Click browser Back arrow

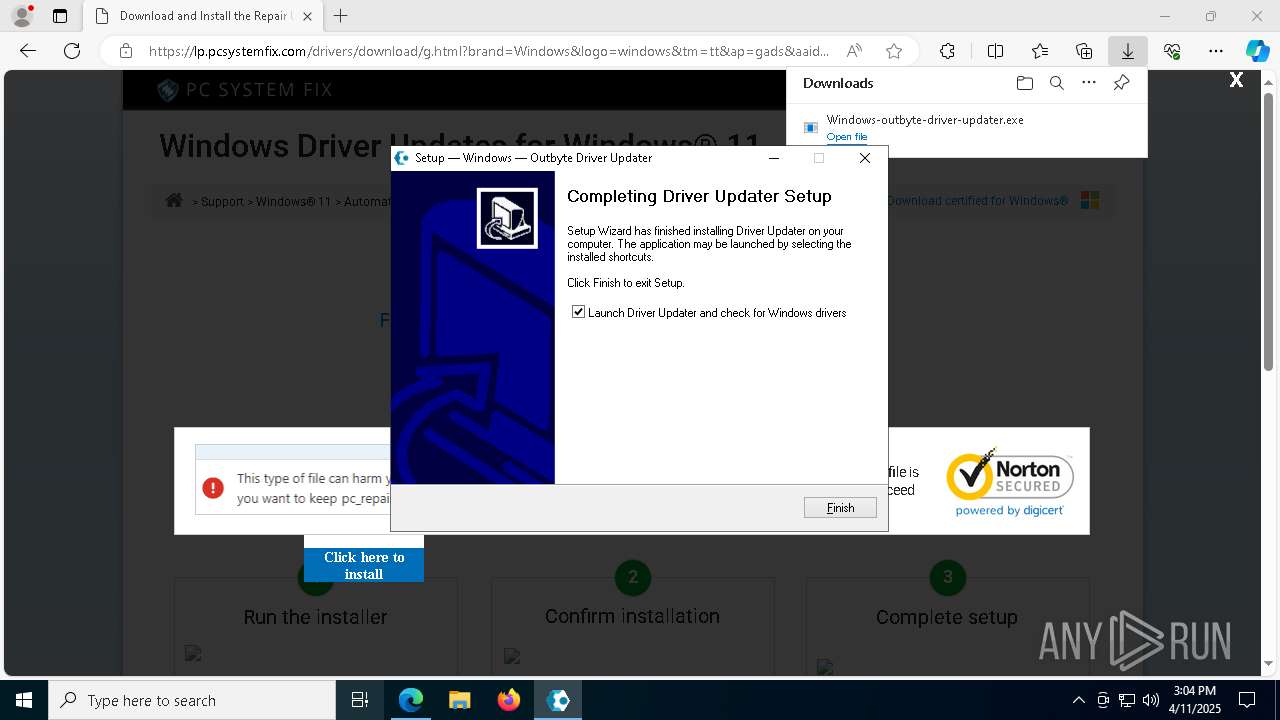[28, 51]
